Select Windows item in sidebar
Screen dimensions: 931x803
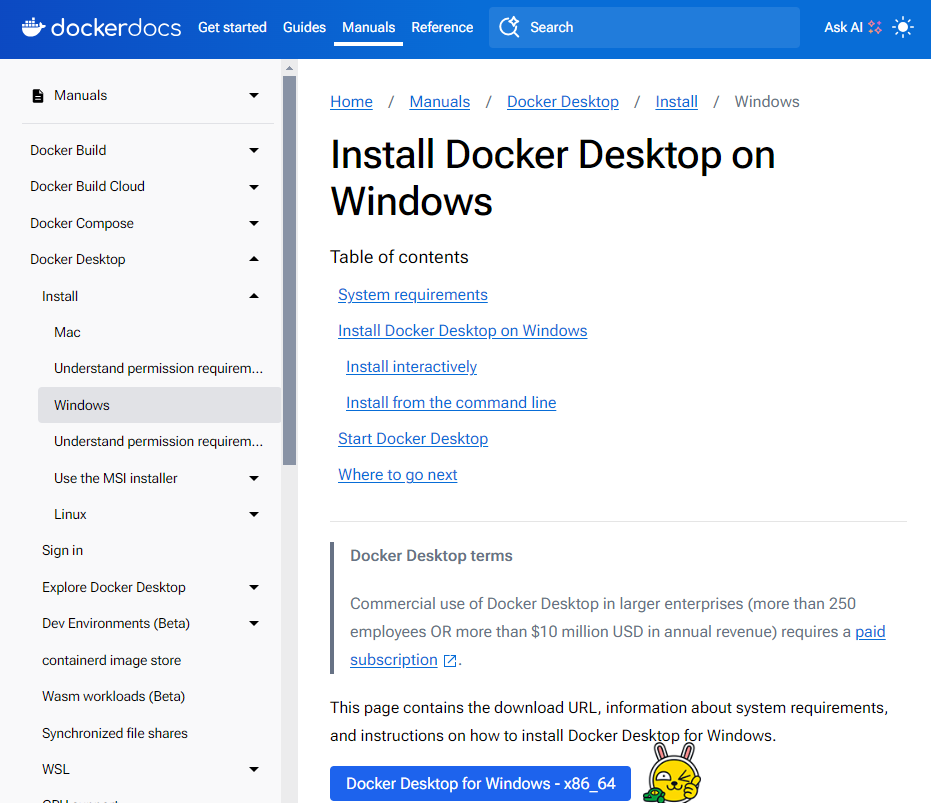pyautogui.click(x=159, y=405)
